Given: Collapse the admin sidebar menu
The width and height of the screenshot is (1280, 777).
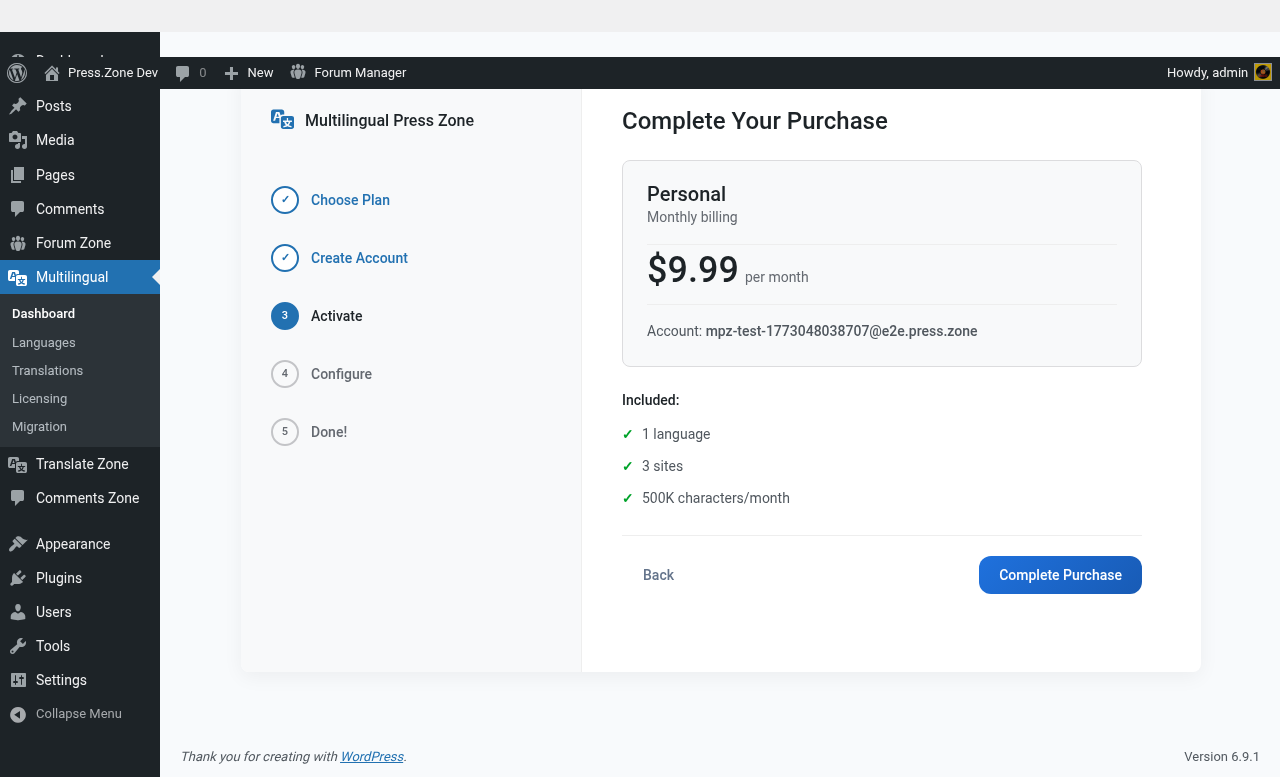Looking at the screenshot, I should pyautogui.click(x=80, y=714).
